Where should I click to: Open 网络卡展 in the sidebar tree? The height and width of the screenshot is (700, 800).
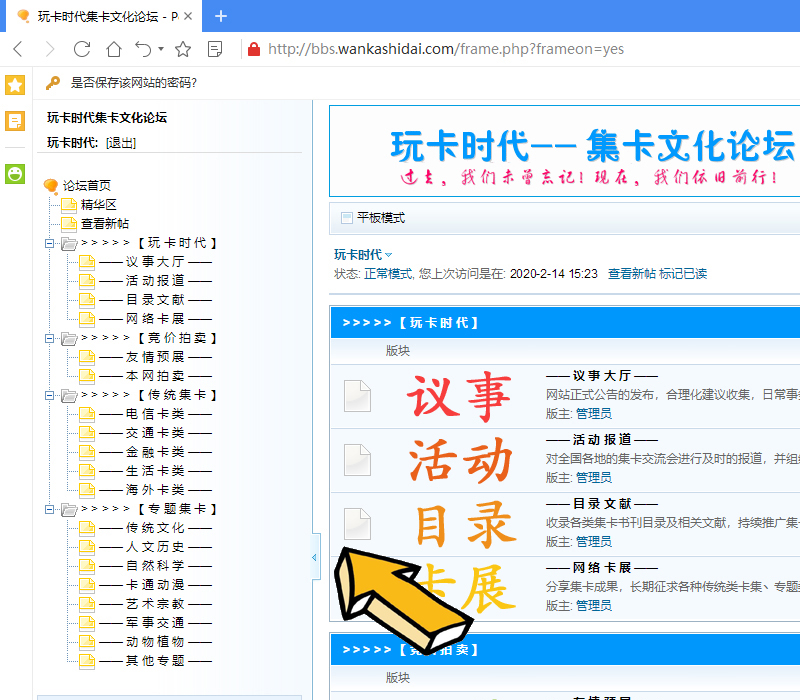coord(155,319)
